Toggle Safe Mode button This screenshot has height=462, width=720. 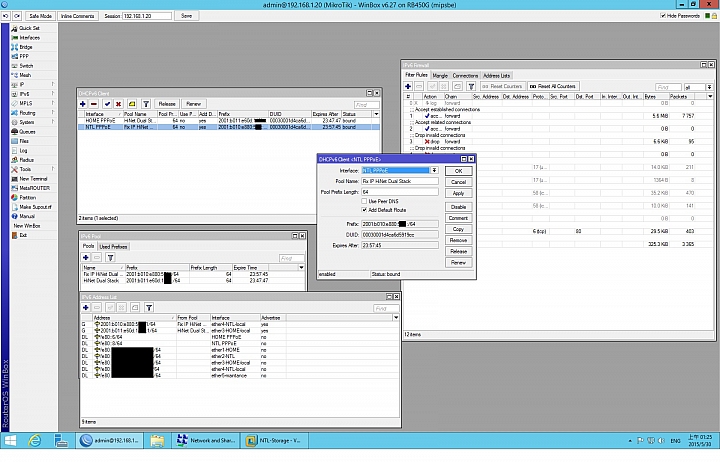(40, 16)
